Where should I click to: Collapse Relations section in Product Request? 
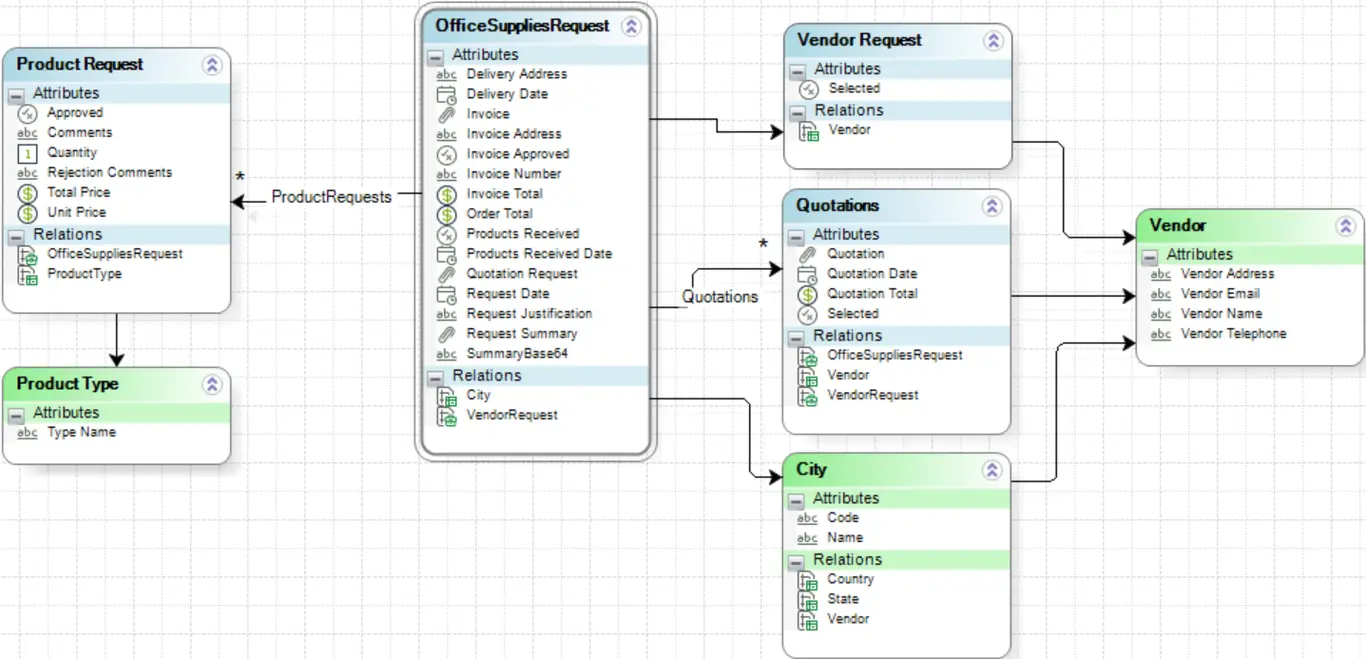pos(17,236)
